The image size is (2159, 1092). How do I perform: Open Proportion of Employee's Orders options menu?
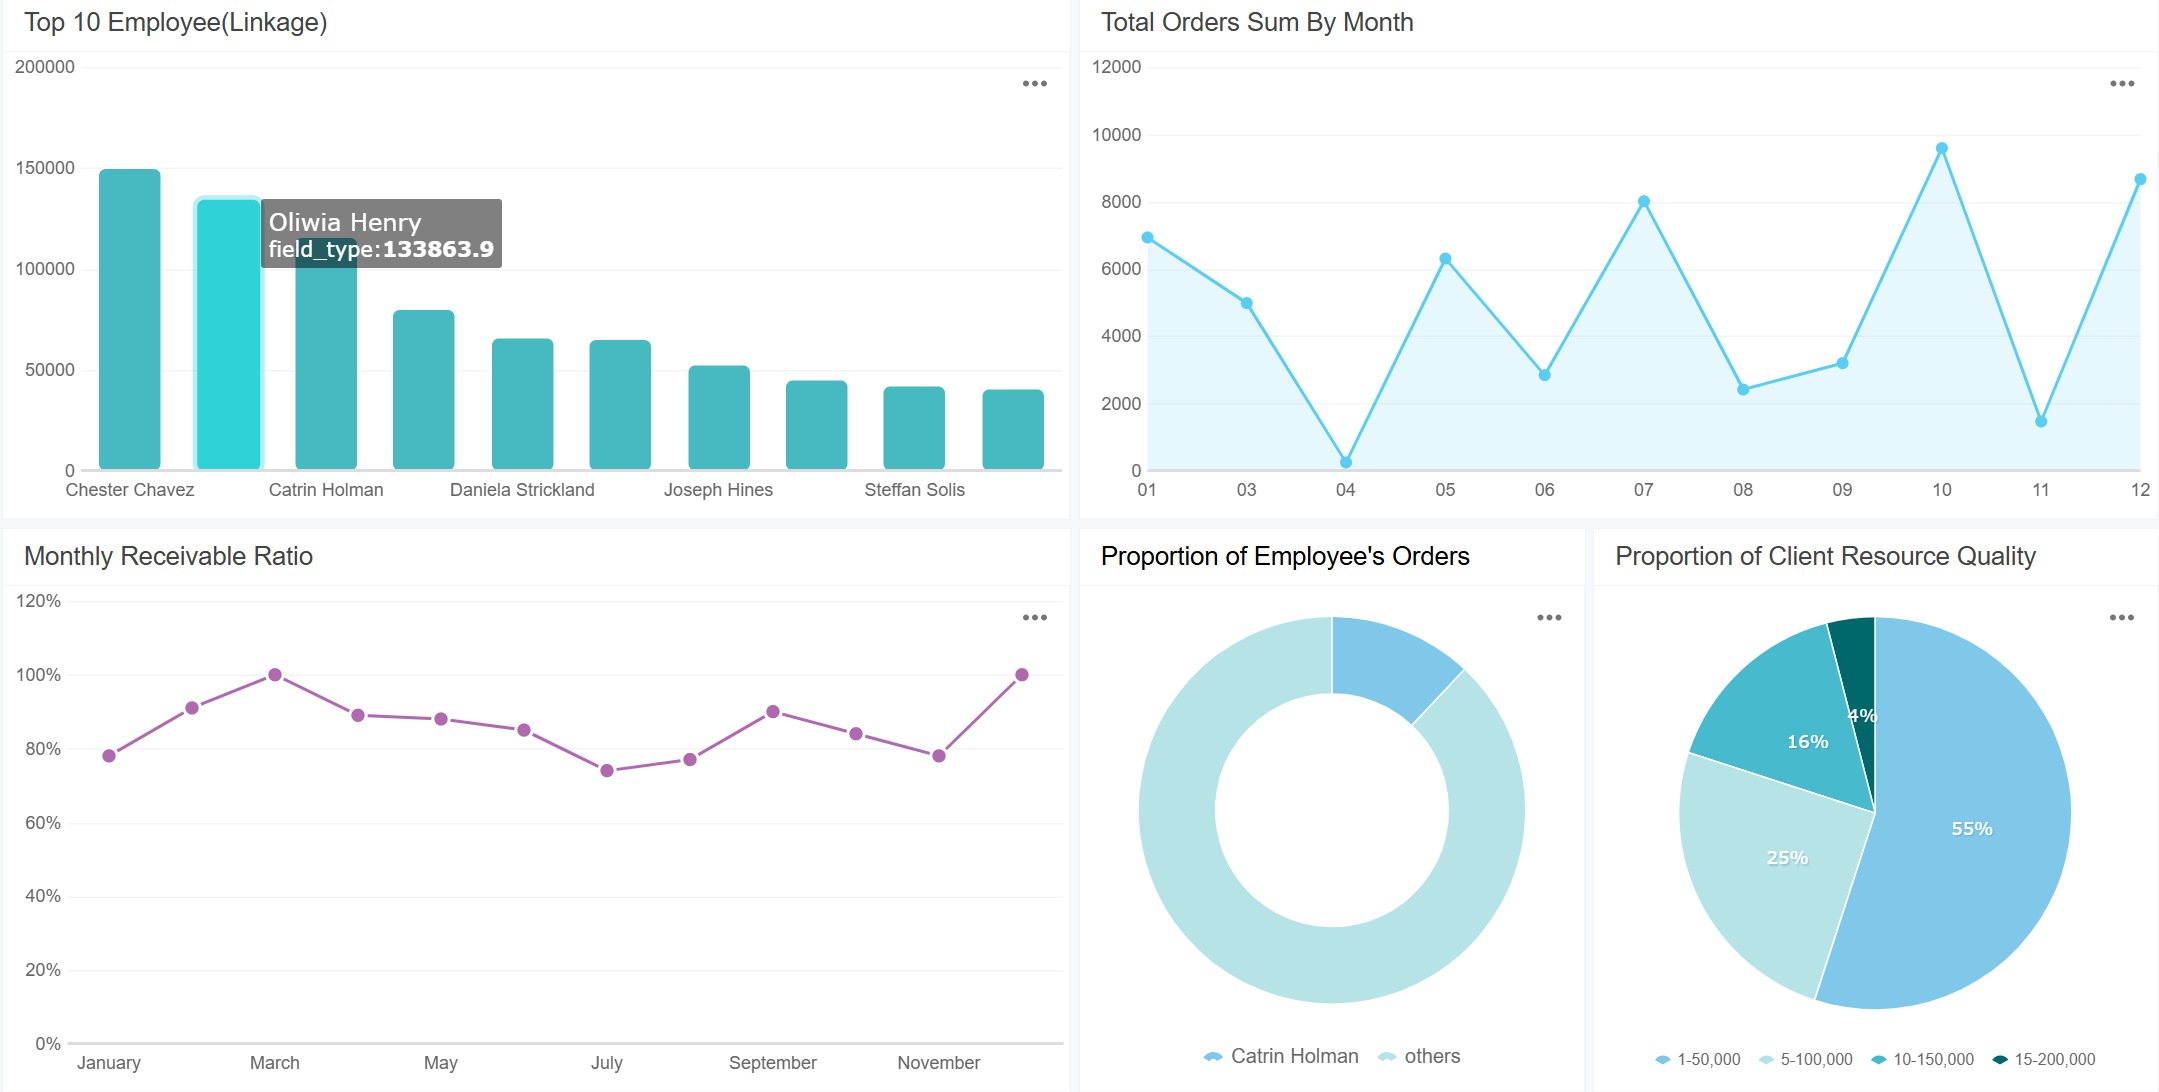coord(1549,617)
